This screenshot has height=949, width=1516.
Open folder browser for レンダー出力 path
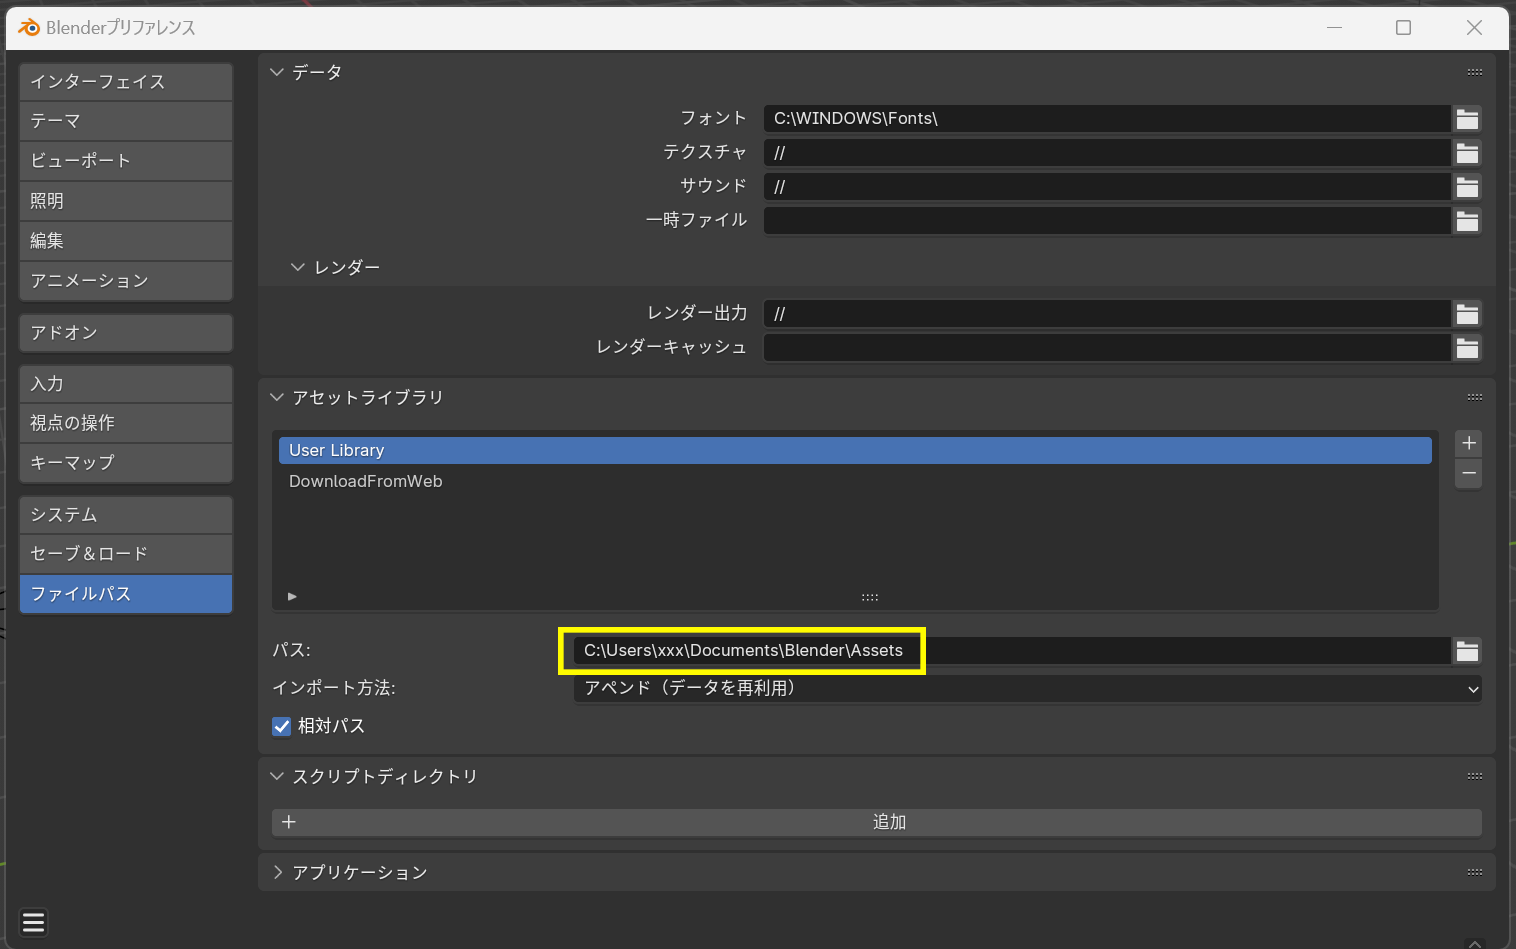tap(1467, 314)
